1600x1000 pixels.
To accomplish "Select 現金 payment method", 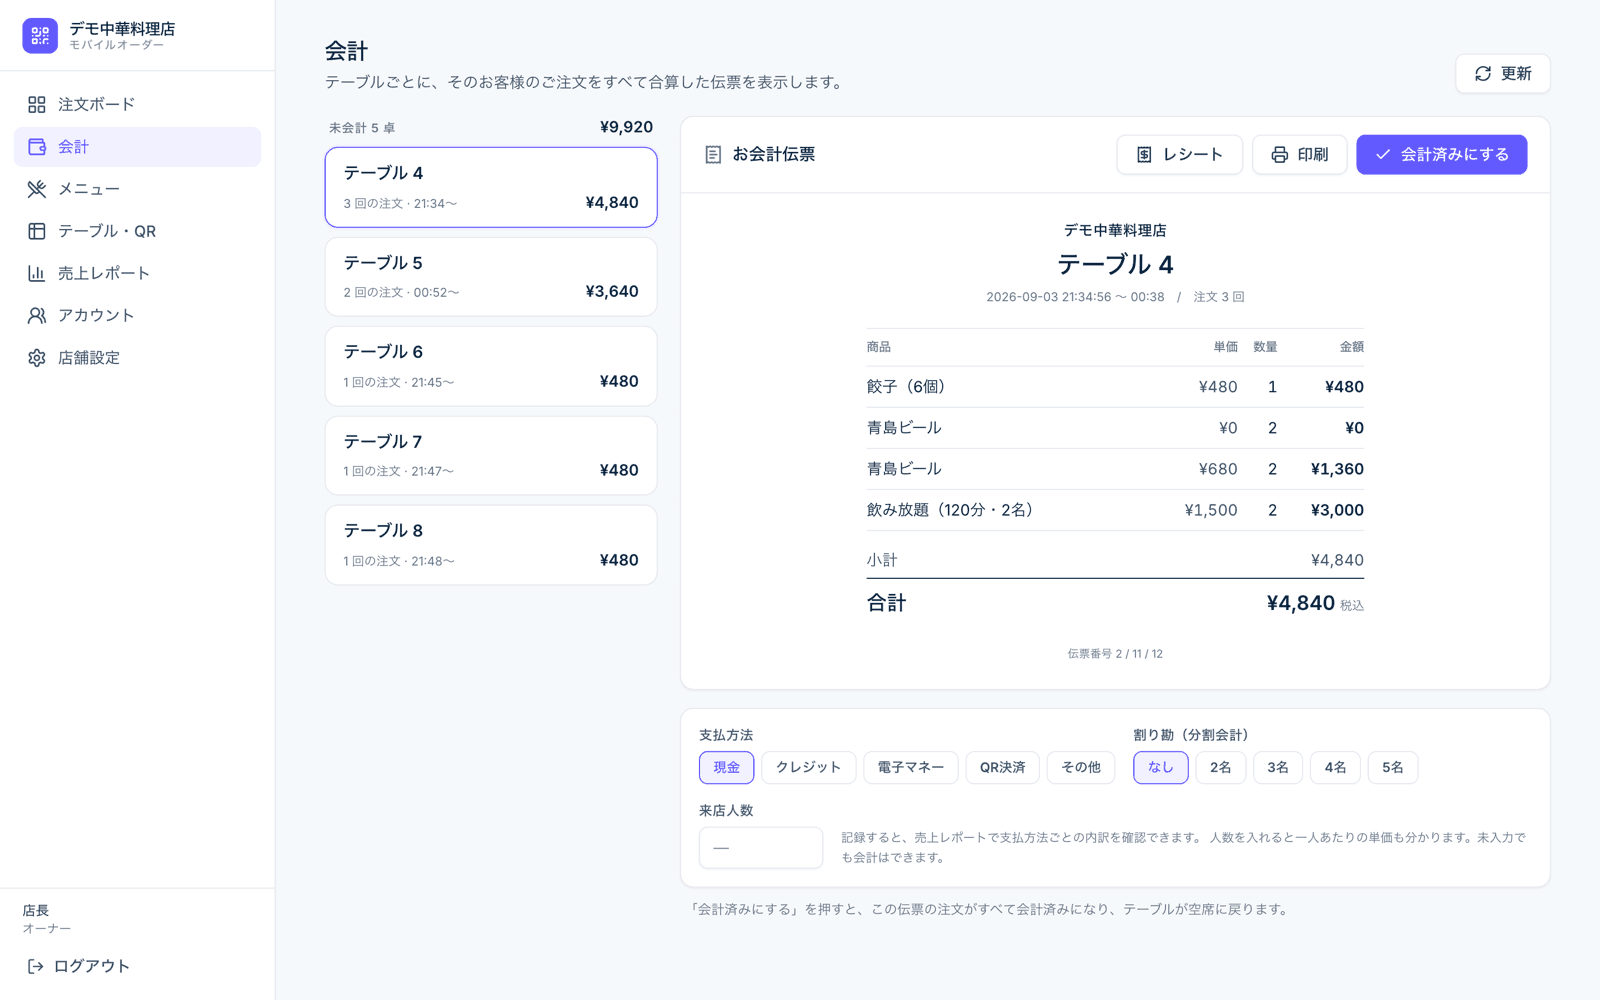I will coord(726,767).
